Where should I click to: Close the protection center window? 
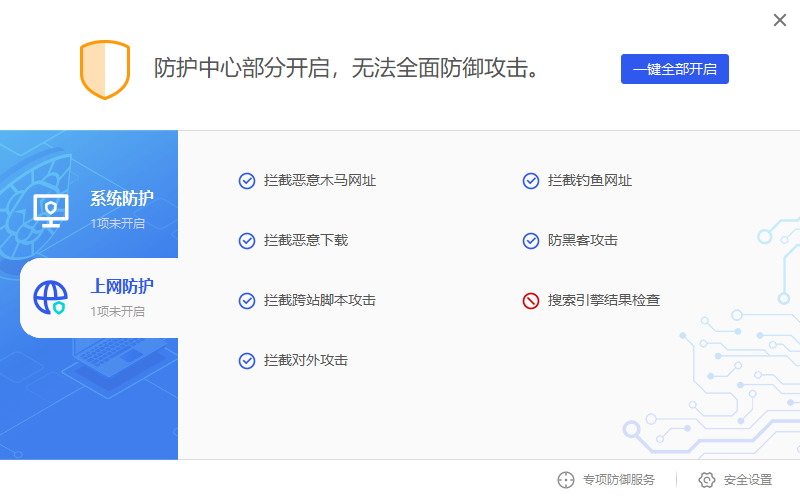[780, 20]
